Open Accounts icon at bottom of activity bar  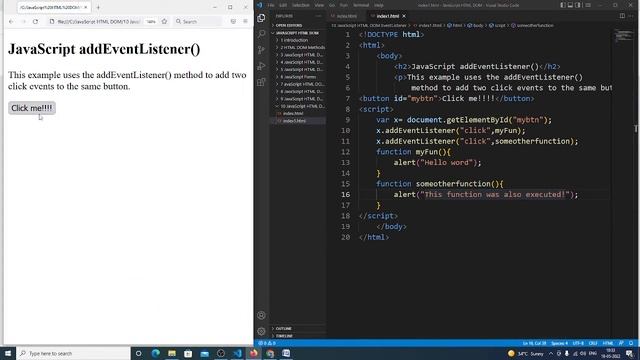(261, 315)
